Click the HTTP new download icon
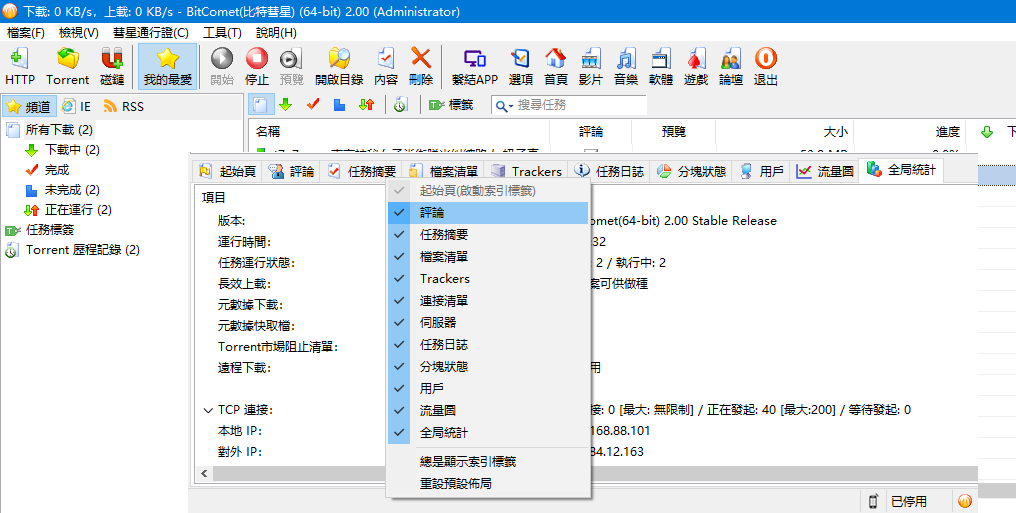 pyautogui.click(x=19, y=66)
